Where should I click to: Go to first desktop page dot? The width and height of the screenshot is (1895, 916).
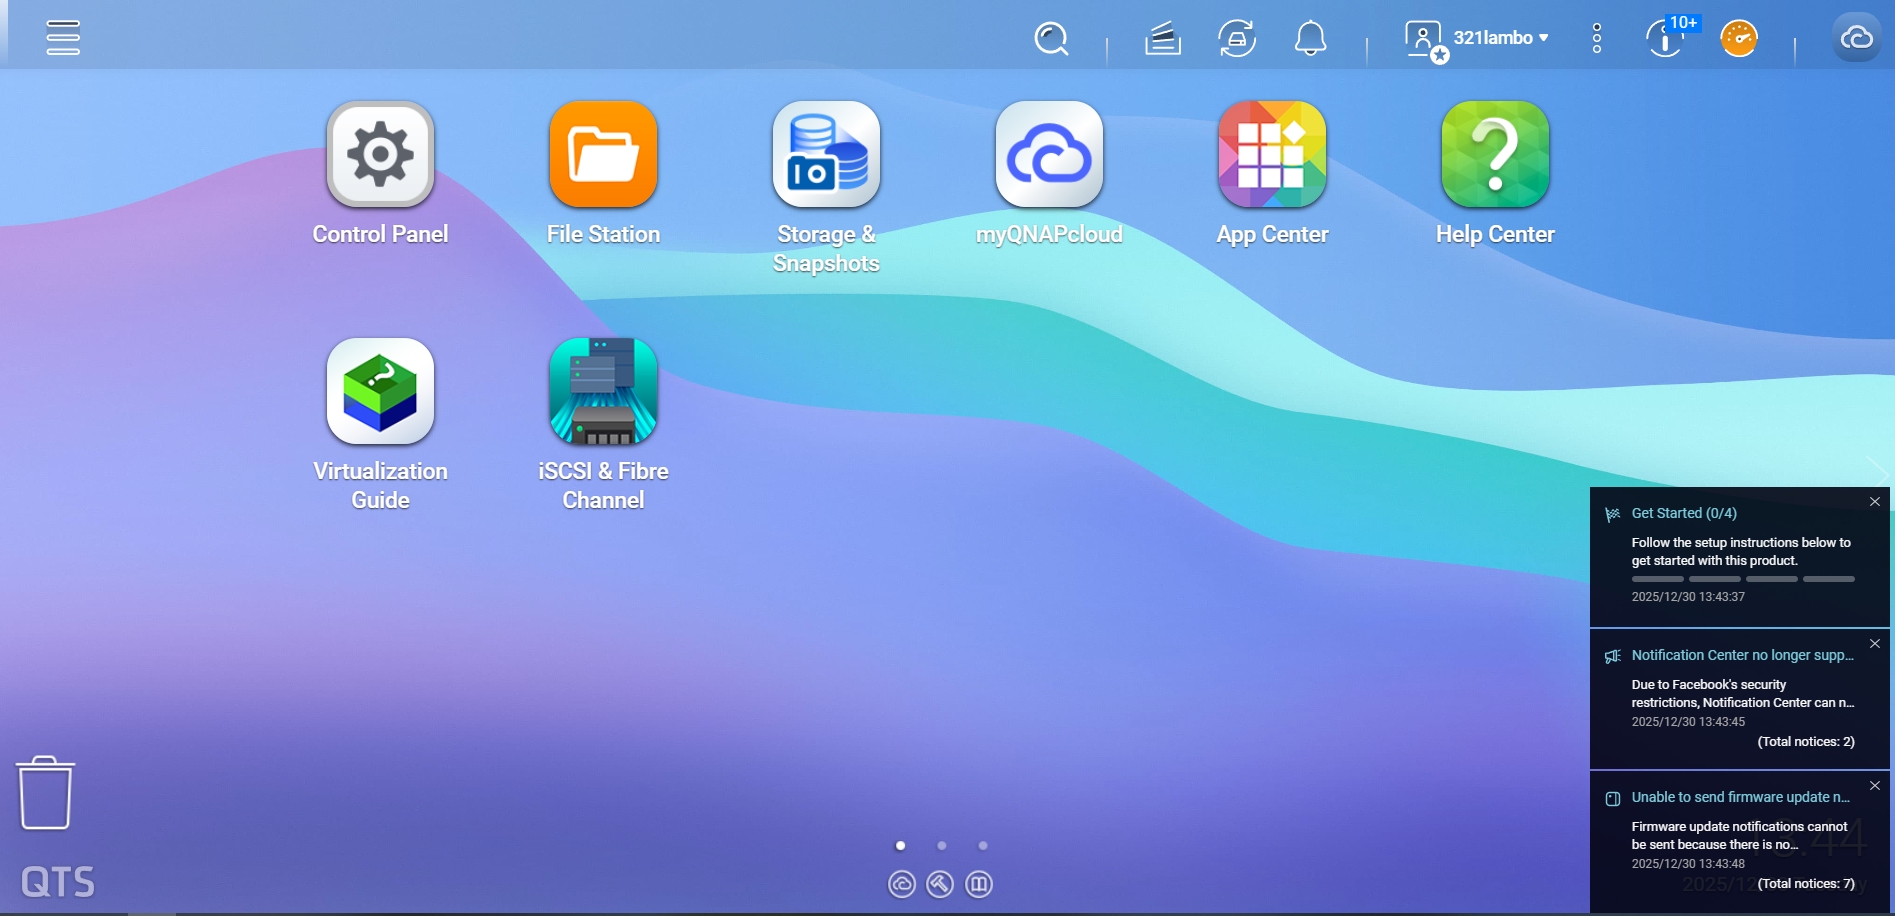pyautogui.click(x=900, y=846)
